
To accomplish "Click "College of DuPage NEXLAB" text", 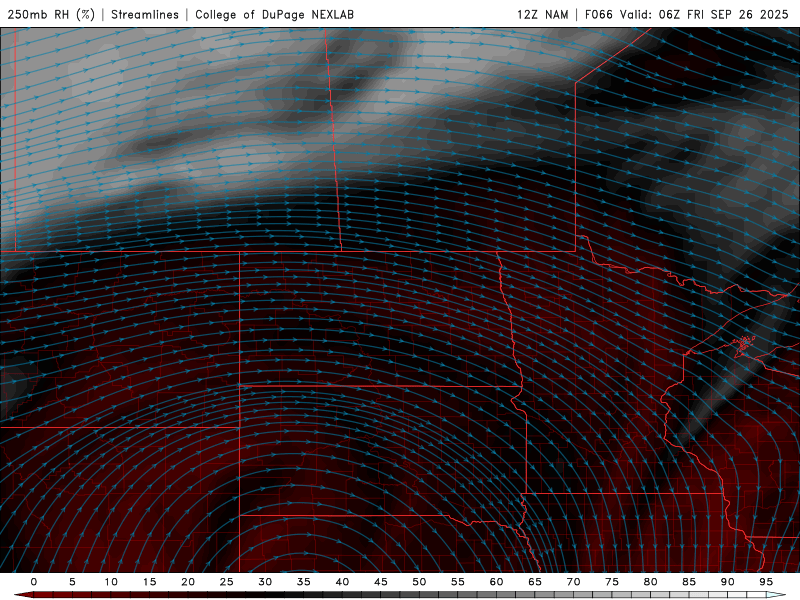I will tap(274, 14).
